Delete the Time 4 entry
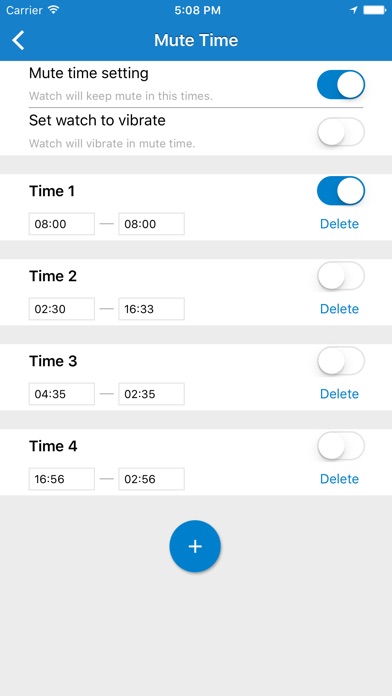Image resolution: width=392 pixels, height=696 pixels. [340, 478]
